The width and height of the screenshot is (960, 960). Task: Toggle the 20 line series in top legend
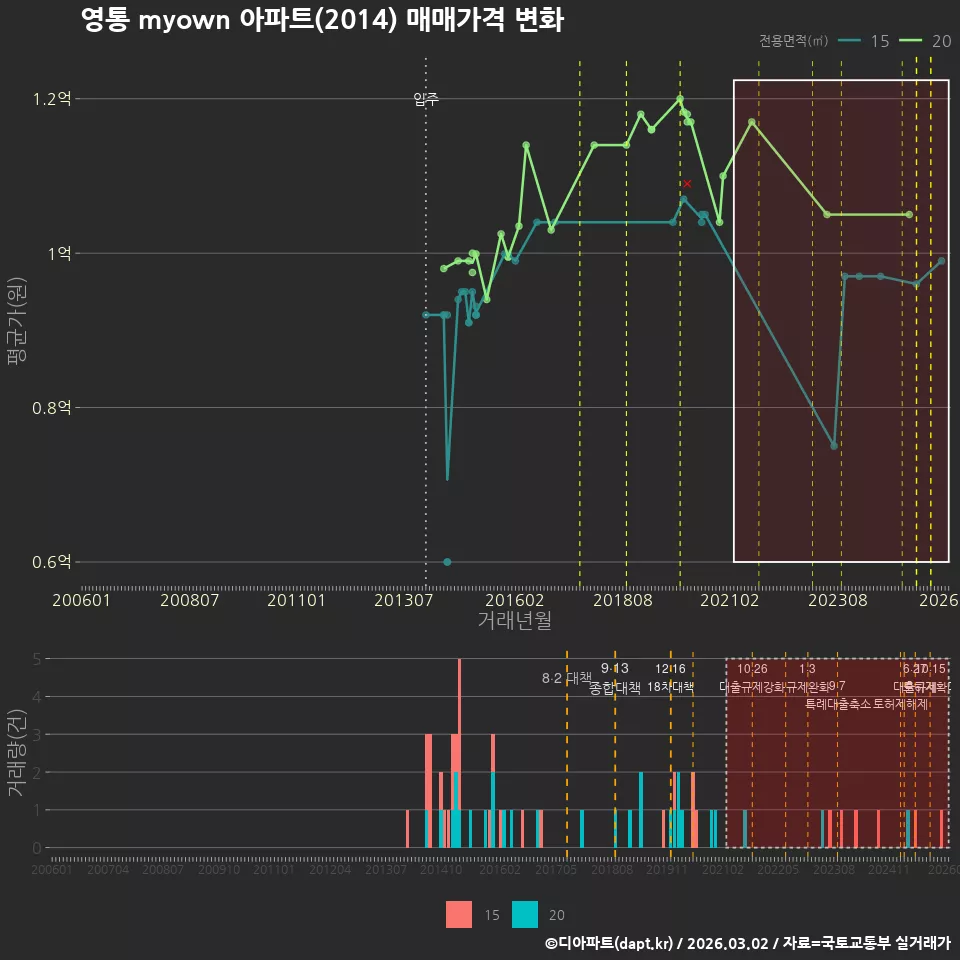coord(925,41)
